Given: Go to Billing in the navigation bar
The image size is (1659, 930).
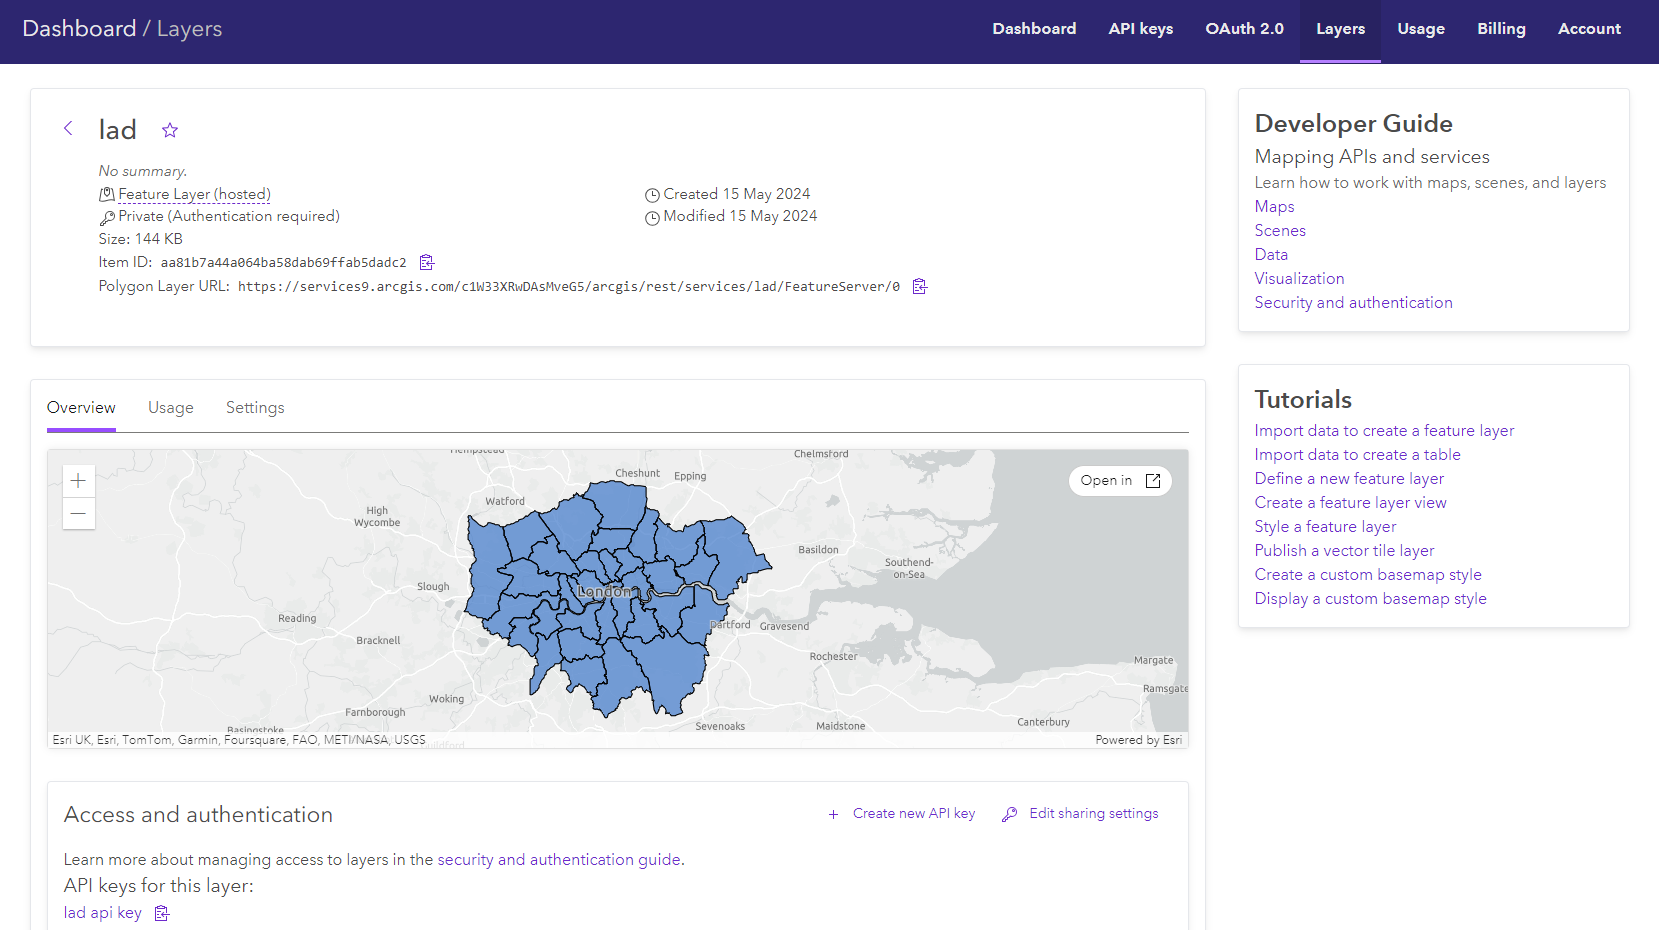Looking at the screenshot, I should click(x=1501, y=28).
